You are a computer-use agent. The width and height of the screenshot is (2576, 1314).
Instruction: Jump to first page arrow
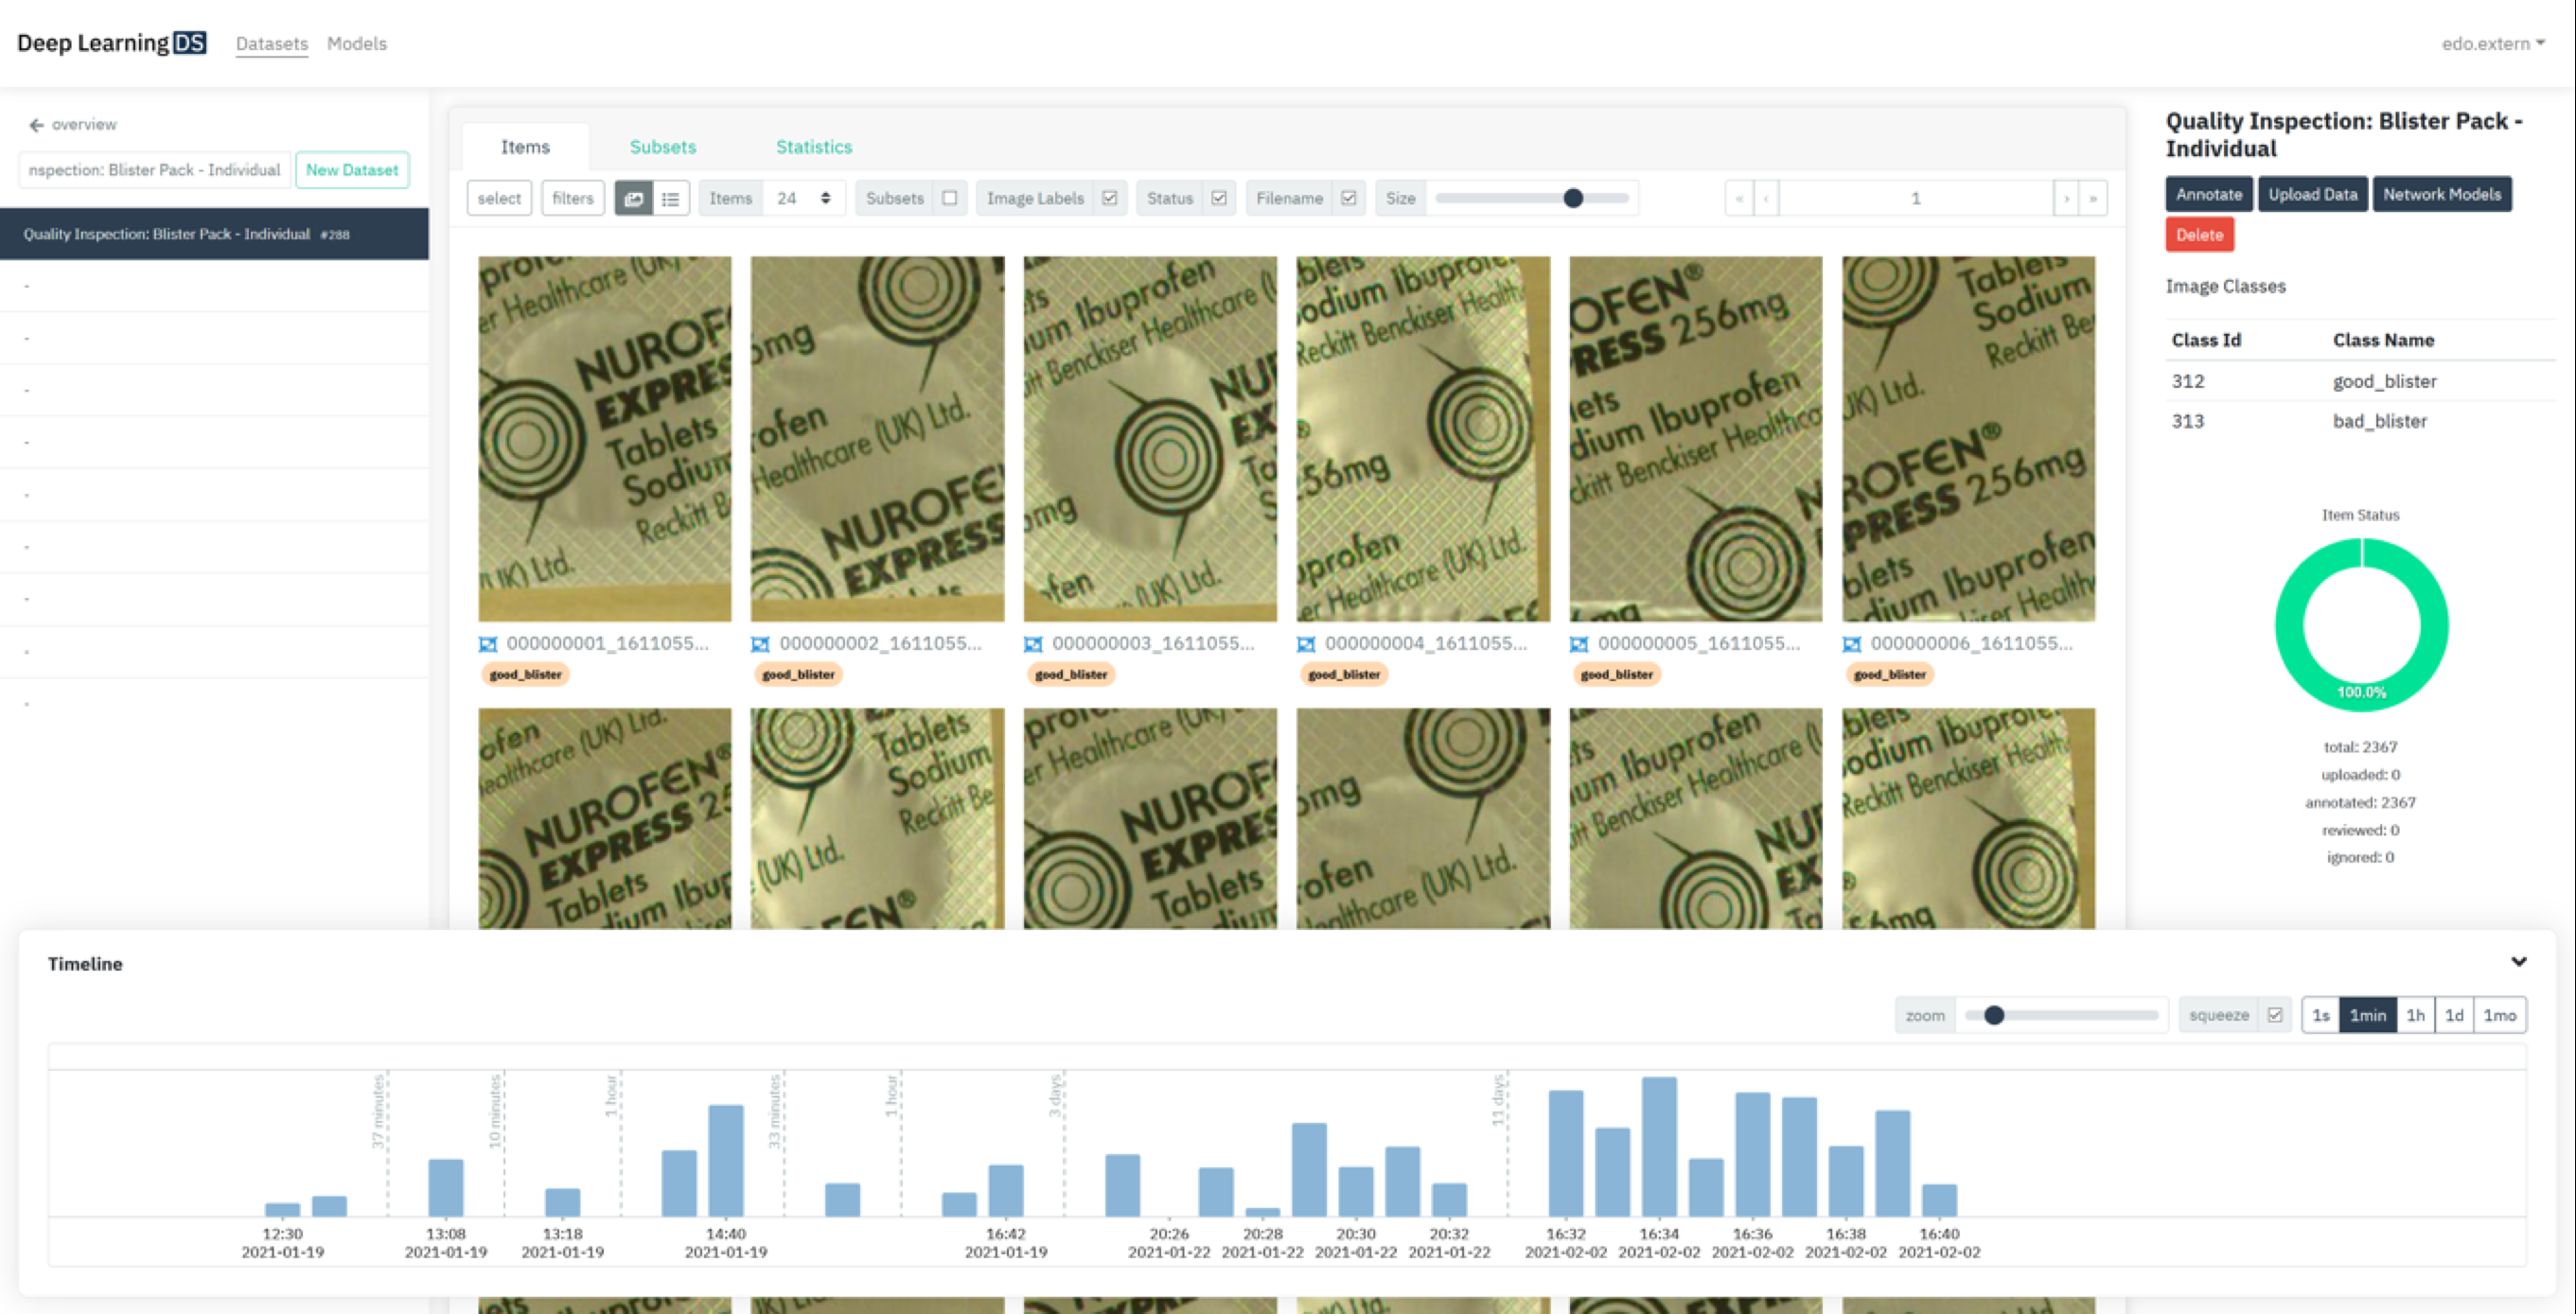click(1739, 198)
